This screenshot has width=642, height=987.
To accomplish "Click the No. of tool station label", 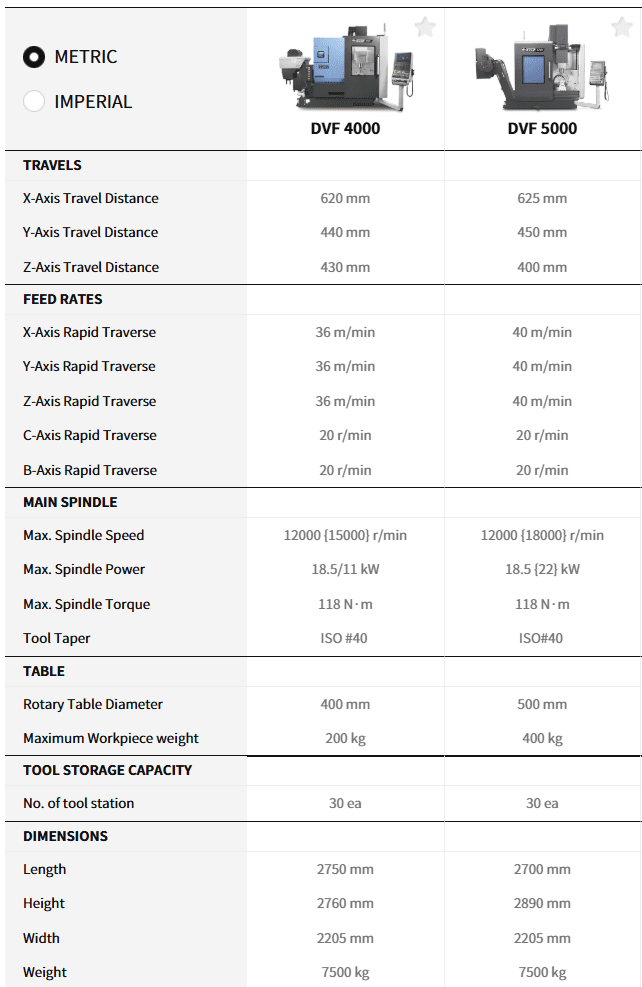I will pyautogui.click(x=78, y=803).
